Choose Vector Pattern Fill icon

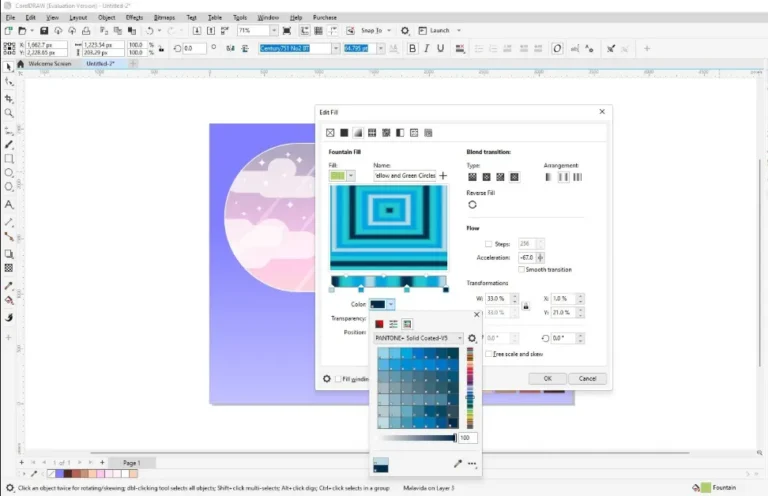372,133
